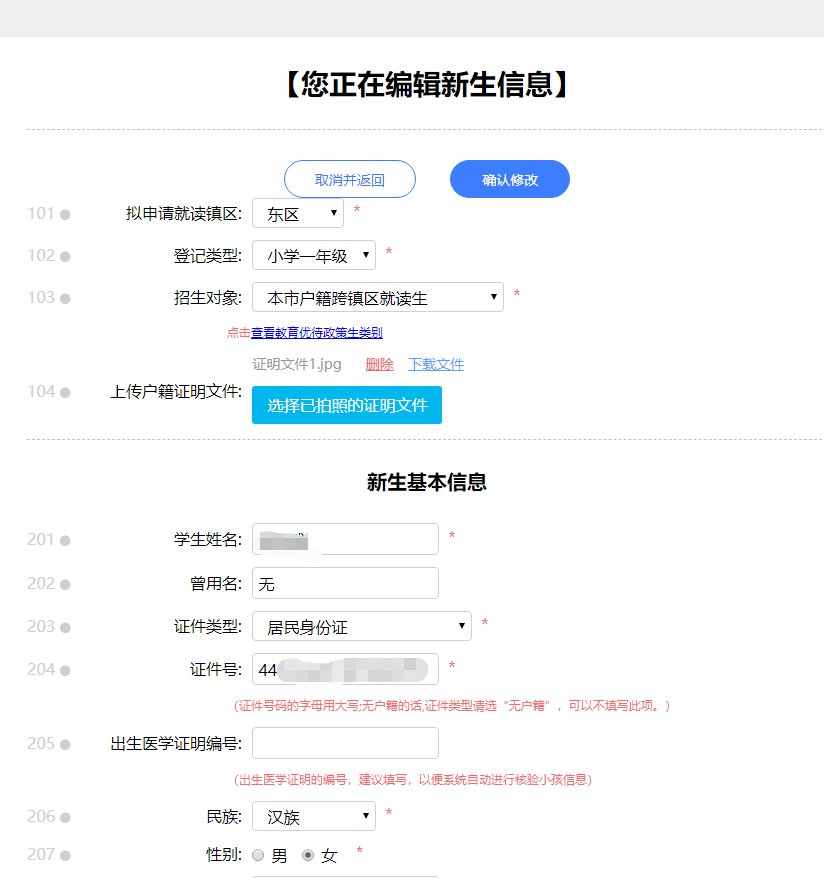This screenshot has width=824, height=878.
Task: Click the red hint 出生医学证明的编号，建议填写
Action: tap(413, 779)
